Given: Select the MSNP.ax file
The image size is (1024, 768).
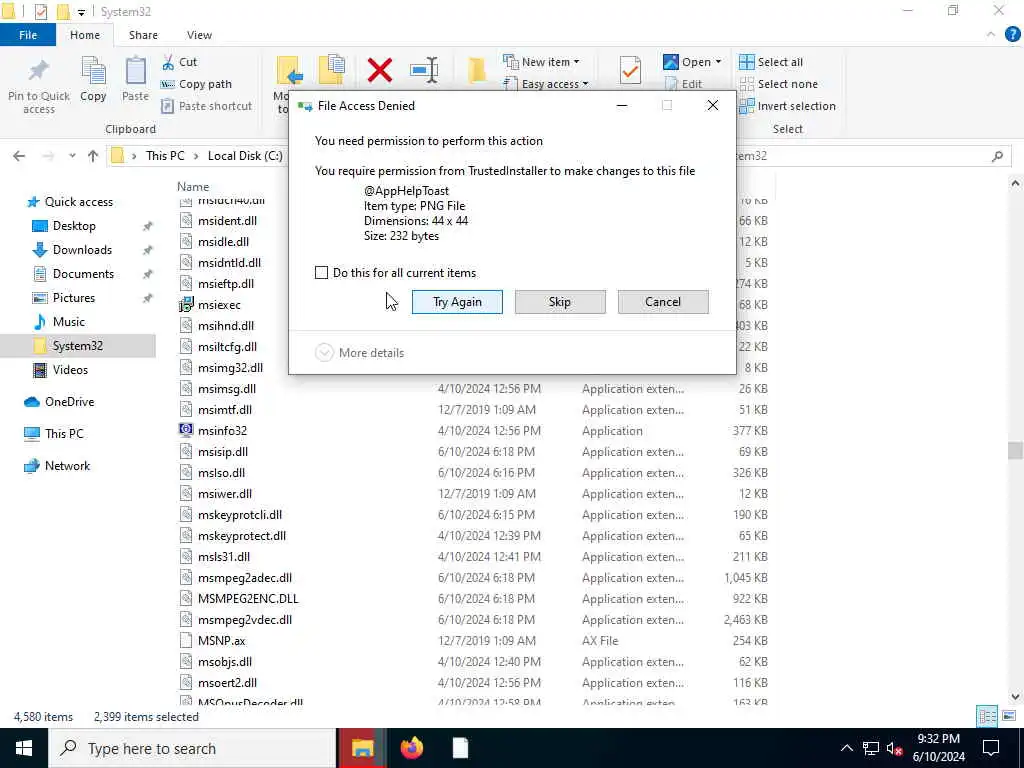Looking at the screenshot, I should click(x=221, y=641).
